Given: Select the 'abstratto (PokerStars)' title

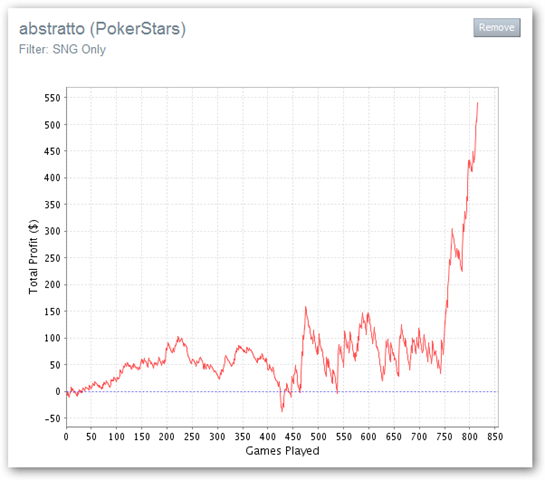Looking at the screenshot, I should (102, 29).
